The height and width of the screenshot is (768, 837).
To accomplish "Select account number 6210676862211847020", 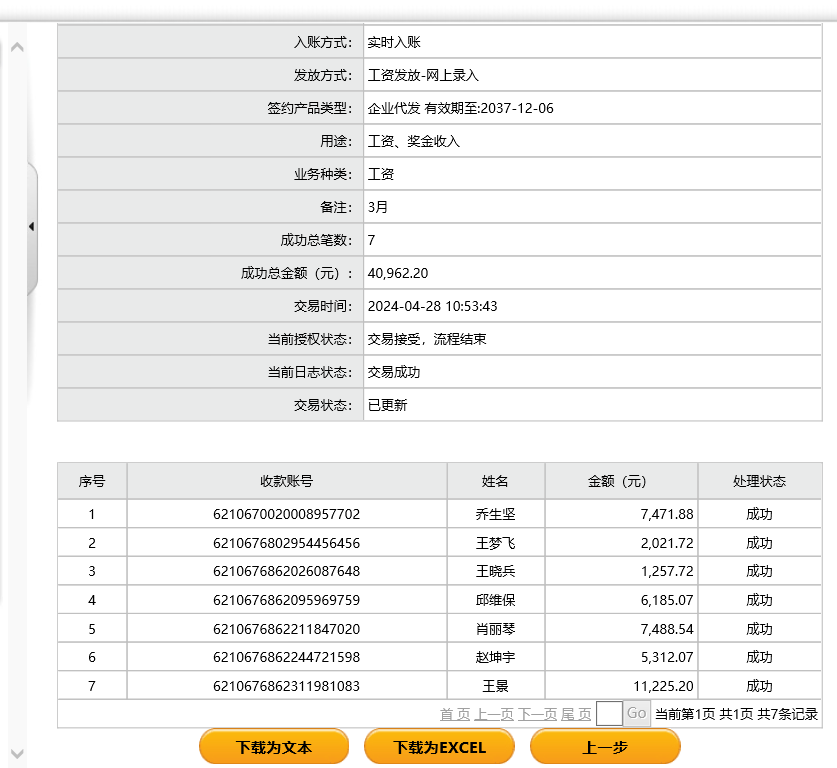I will [287, 629].
